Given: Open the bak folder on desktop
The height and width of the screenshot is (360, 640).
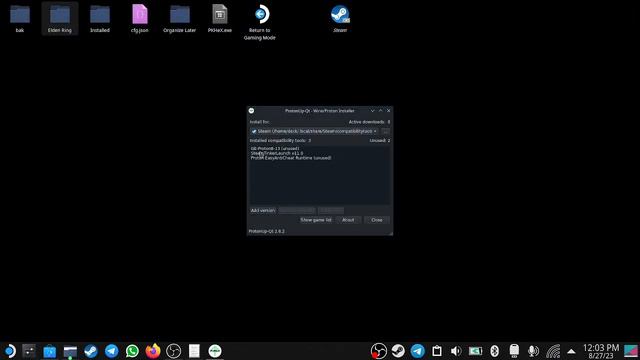Looking at the screenshot, I should (x=20, y=18).
